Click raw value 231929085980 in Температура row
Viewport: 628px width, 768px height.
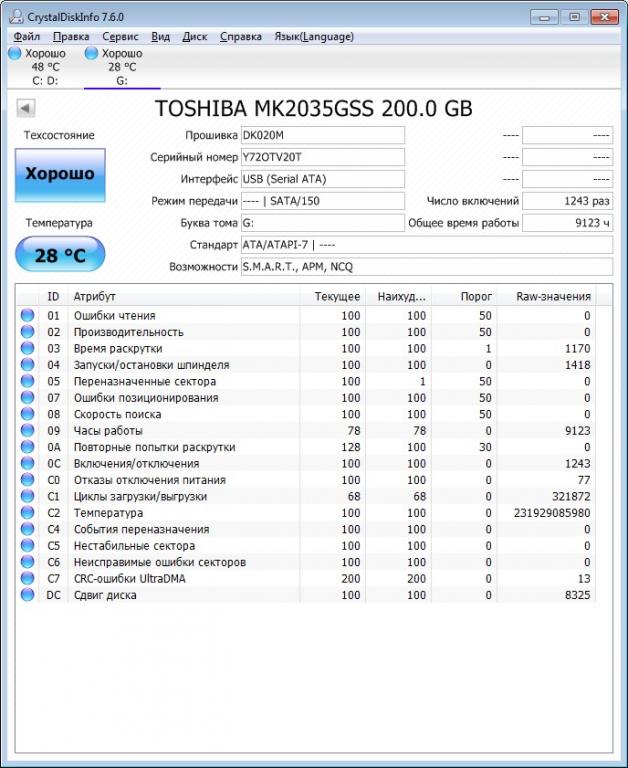click(552, 513)
